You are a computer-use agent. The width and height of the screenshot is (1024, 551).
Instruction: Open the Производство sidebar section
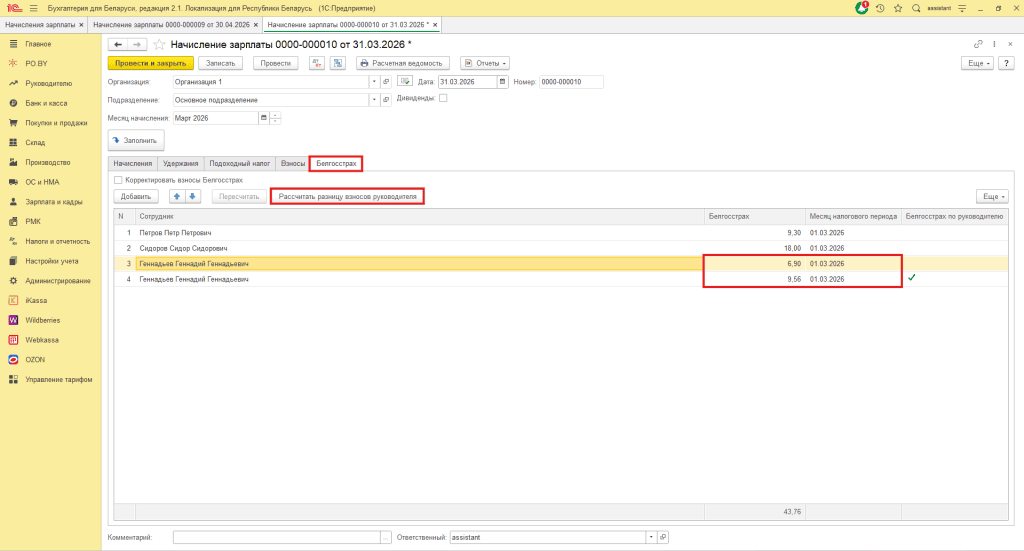pos(48,162)
